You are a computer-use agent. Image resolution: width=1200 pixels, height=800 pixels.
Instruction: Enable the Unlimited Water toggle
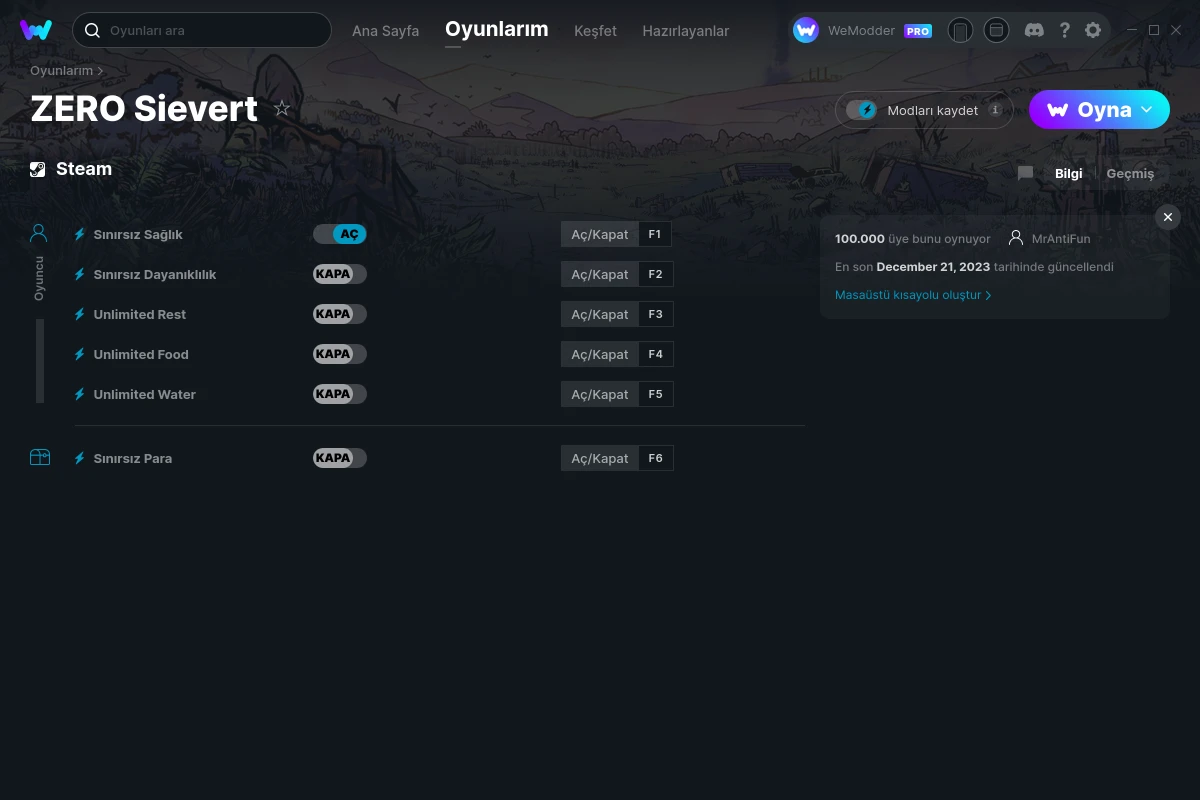(x=340, y=394)
